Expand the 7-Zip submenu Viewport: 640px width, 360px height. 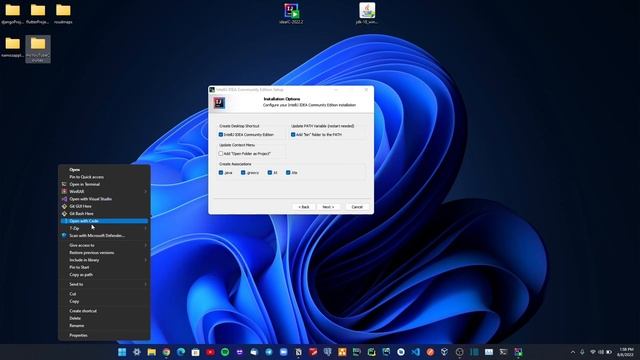click(104, 228)
